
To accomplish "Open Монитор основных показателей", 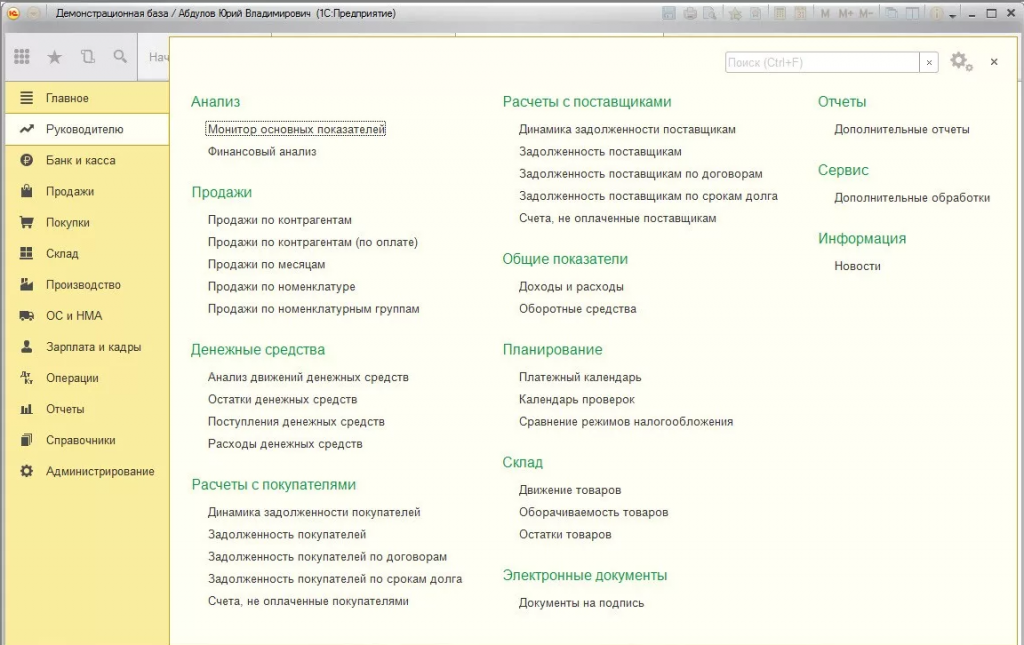I will coord(296,129).
